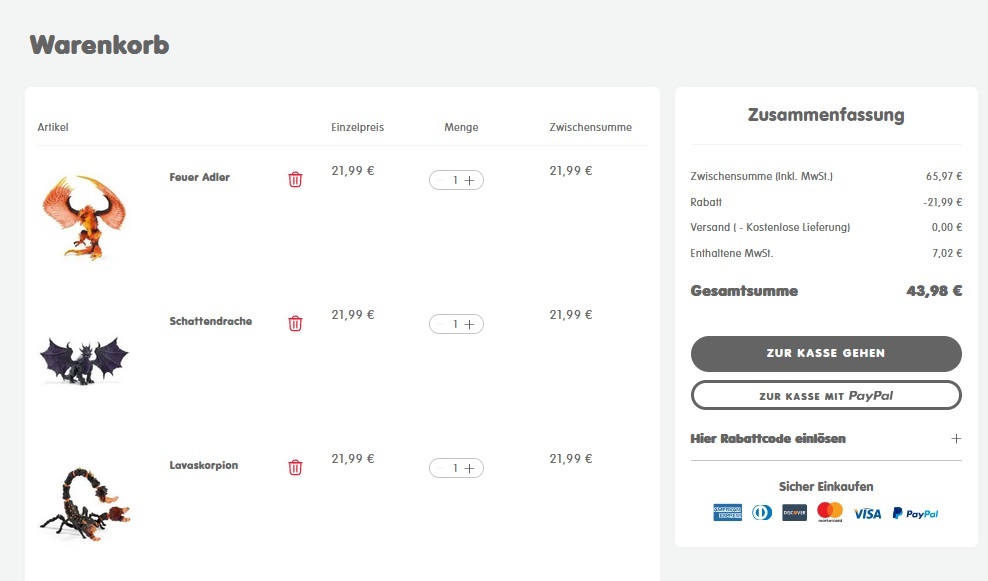
Task: Proceed via Zur Kasse gehen button
Action: click(x=826, y=354)
